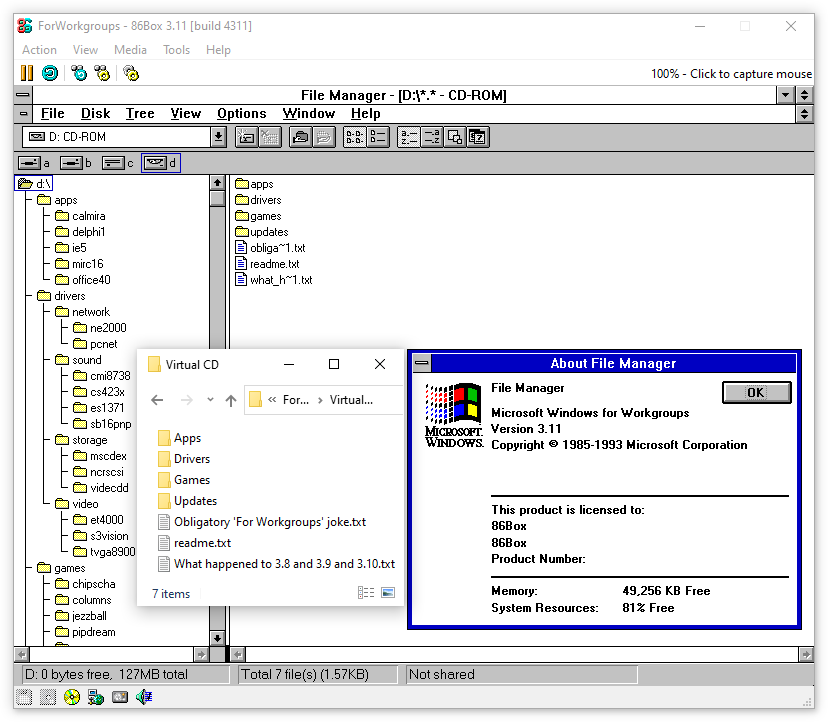
Task: Select floppy drive a
Action: pos(34,163)
